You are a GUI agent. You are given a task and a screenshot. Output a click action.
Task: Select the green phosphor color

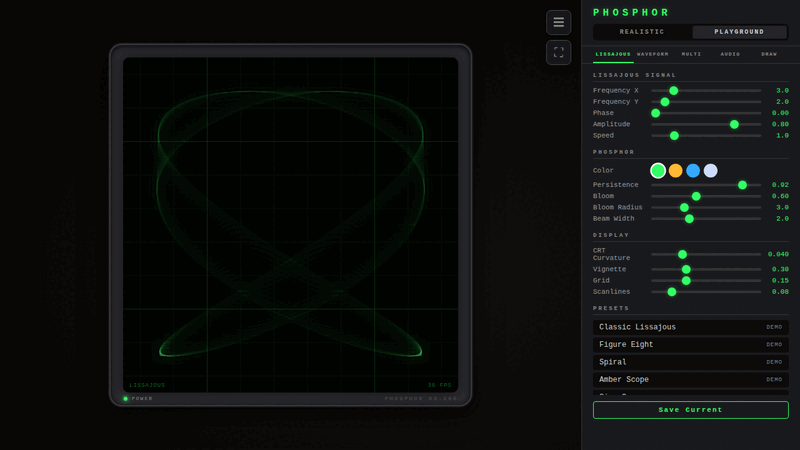[658, 171]
